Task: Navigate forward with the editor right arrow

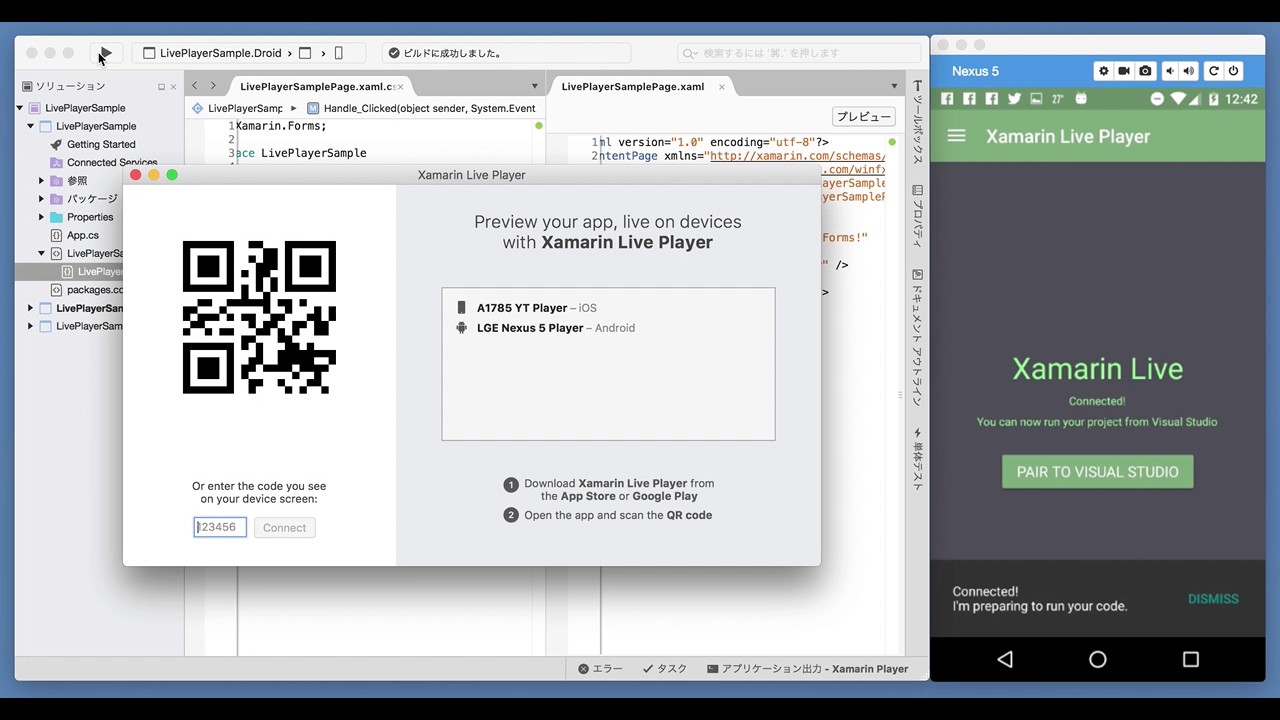Action: tap(213, 86)
